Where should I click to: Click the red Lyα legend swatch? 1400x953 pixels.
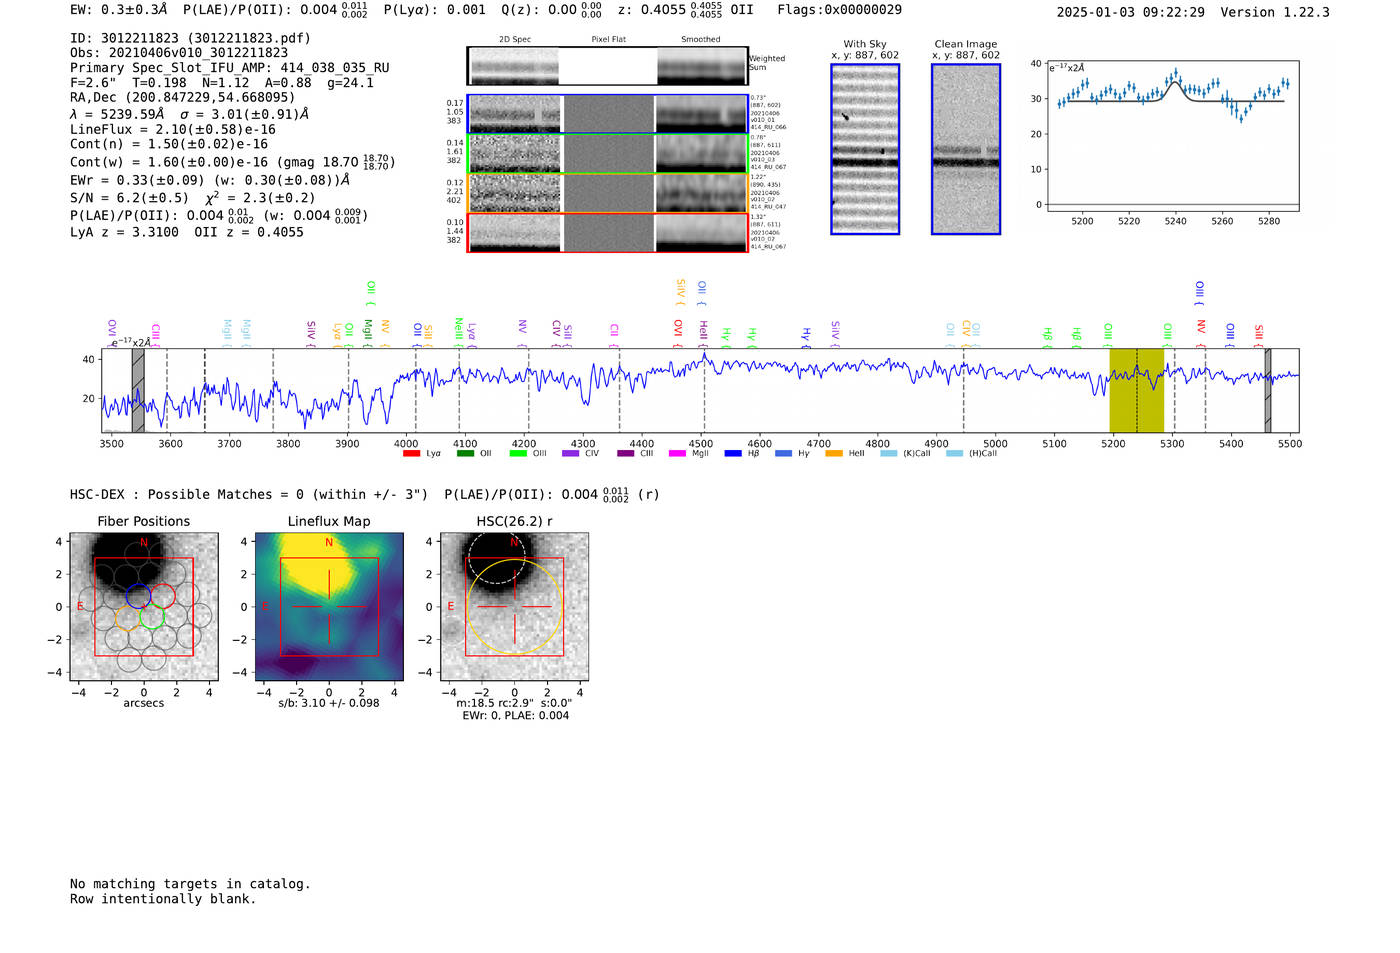click(411, 454)
